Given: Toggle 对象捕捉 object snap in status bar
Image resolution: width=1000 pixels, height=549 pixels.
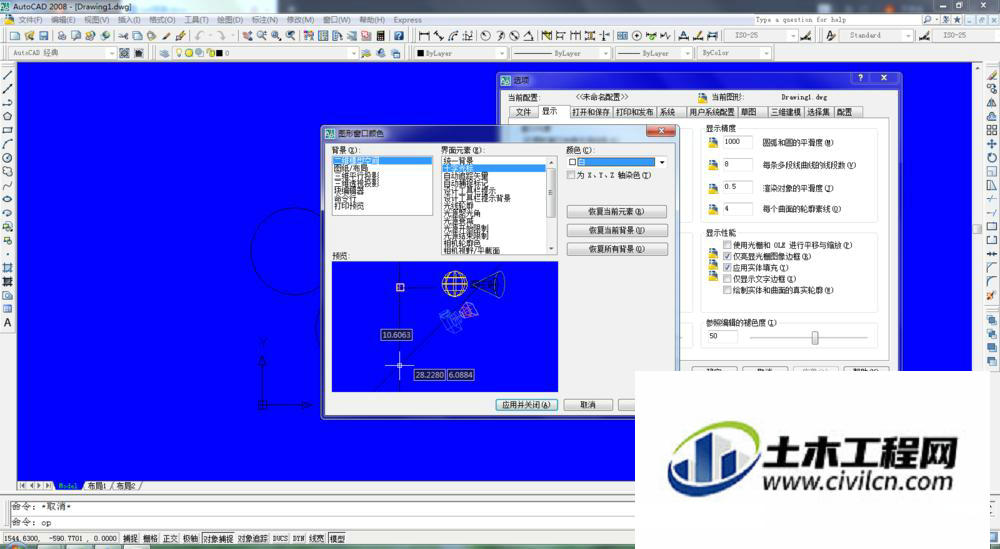Looking at the screenshot, I should coord(218,539).
